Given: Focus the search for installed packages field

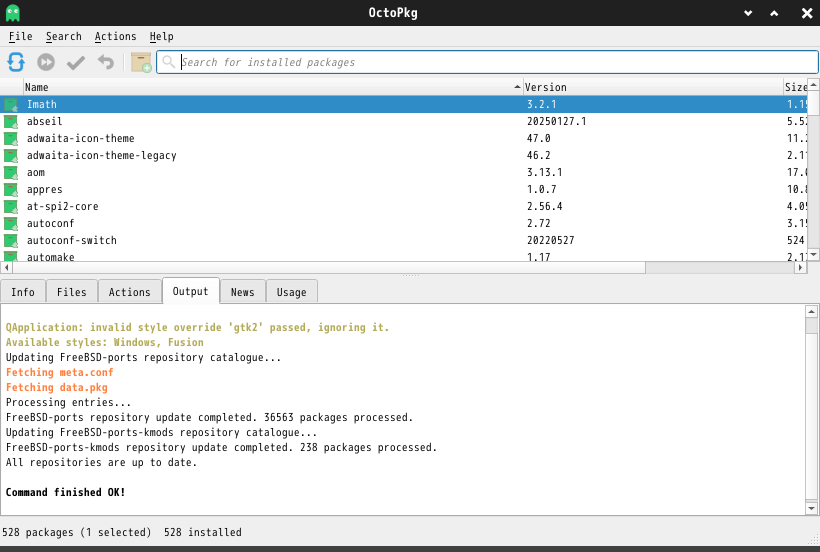Looking at the screenshot, I should point(490,62).
